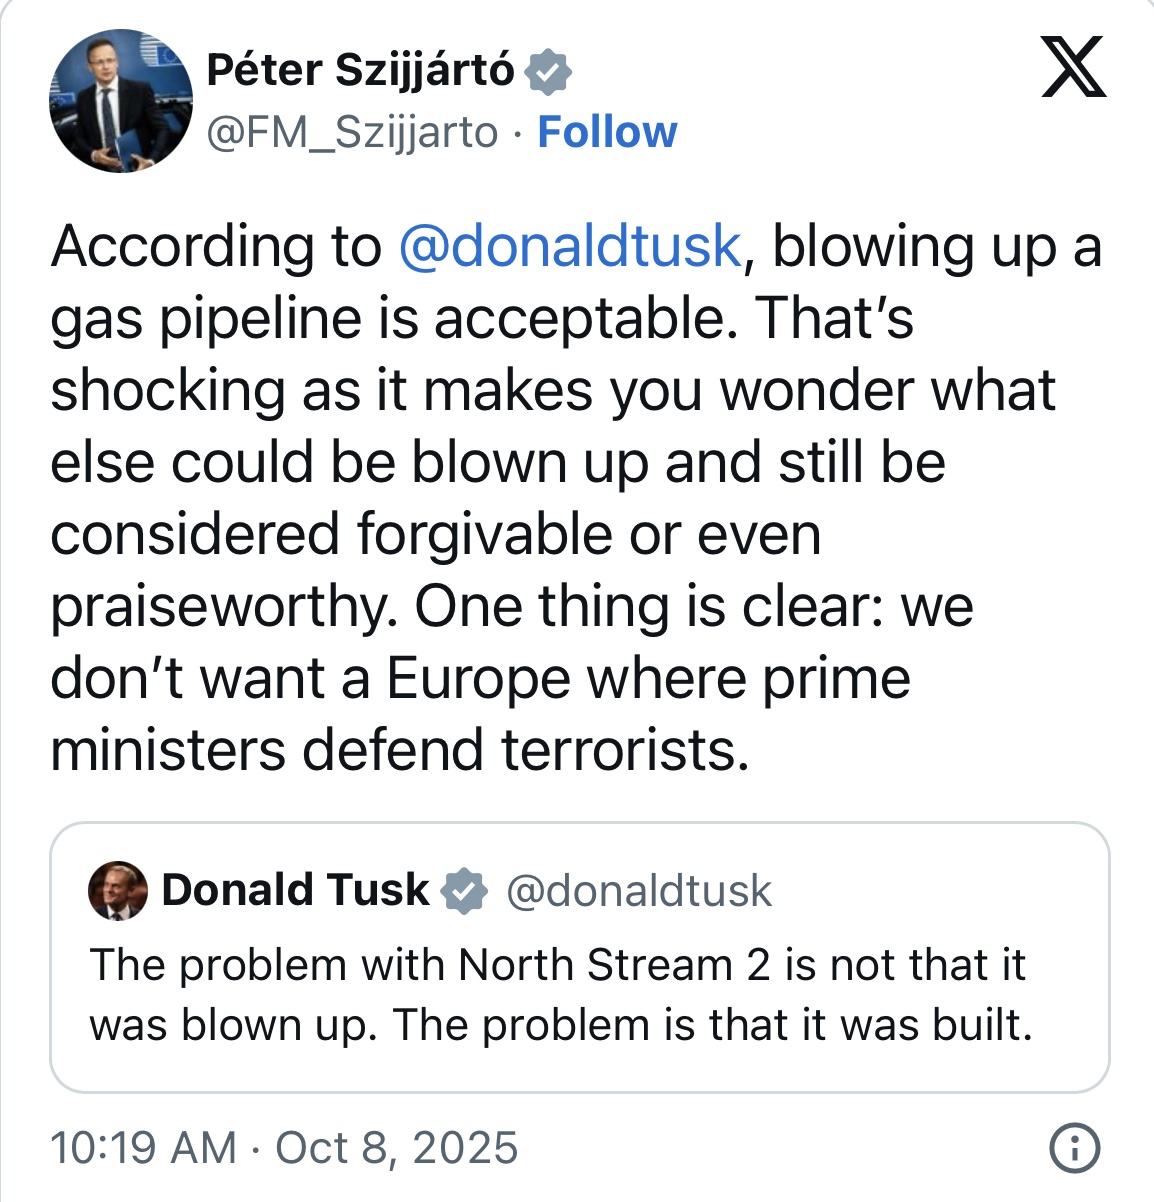Open Donald Tusk's small avatar
This screenshot has width=1154, height=1202.
click(118, 890)
